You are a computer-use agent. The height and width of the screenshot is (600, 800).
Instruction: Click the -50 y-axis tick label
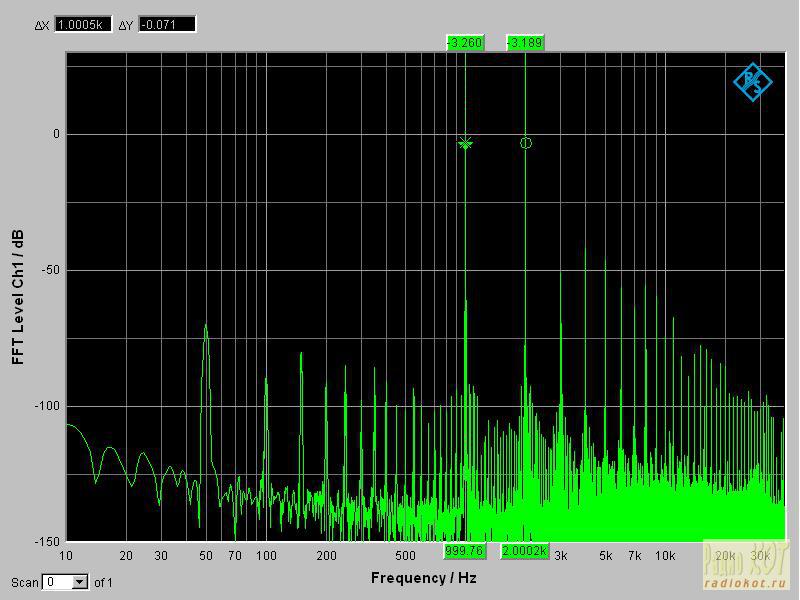pos(50,270)
